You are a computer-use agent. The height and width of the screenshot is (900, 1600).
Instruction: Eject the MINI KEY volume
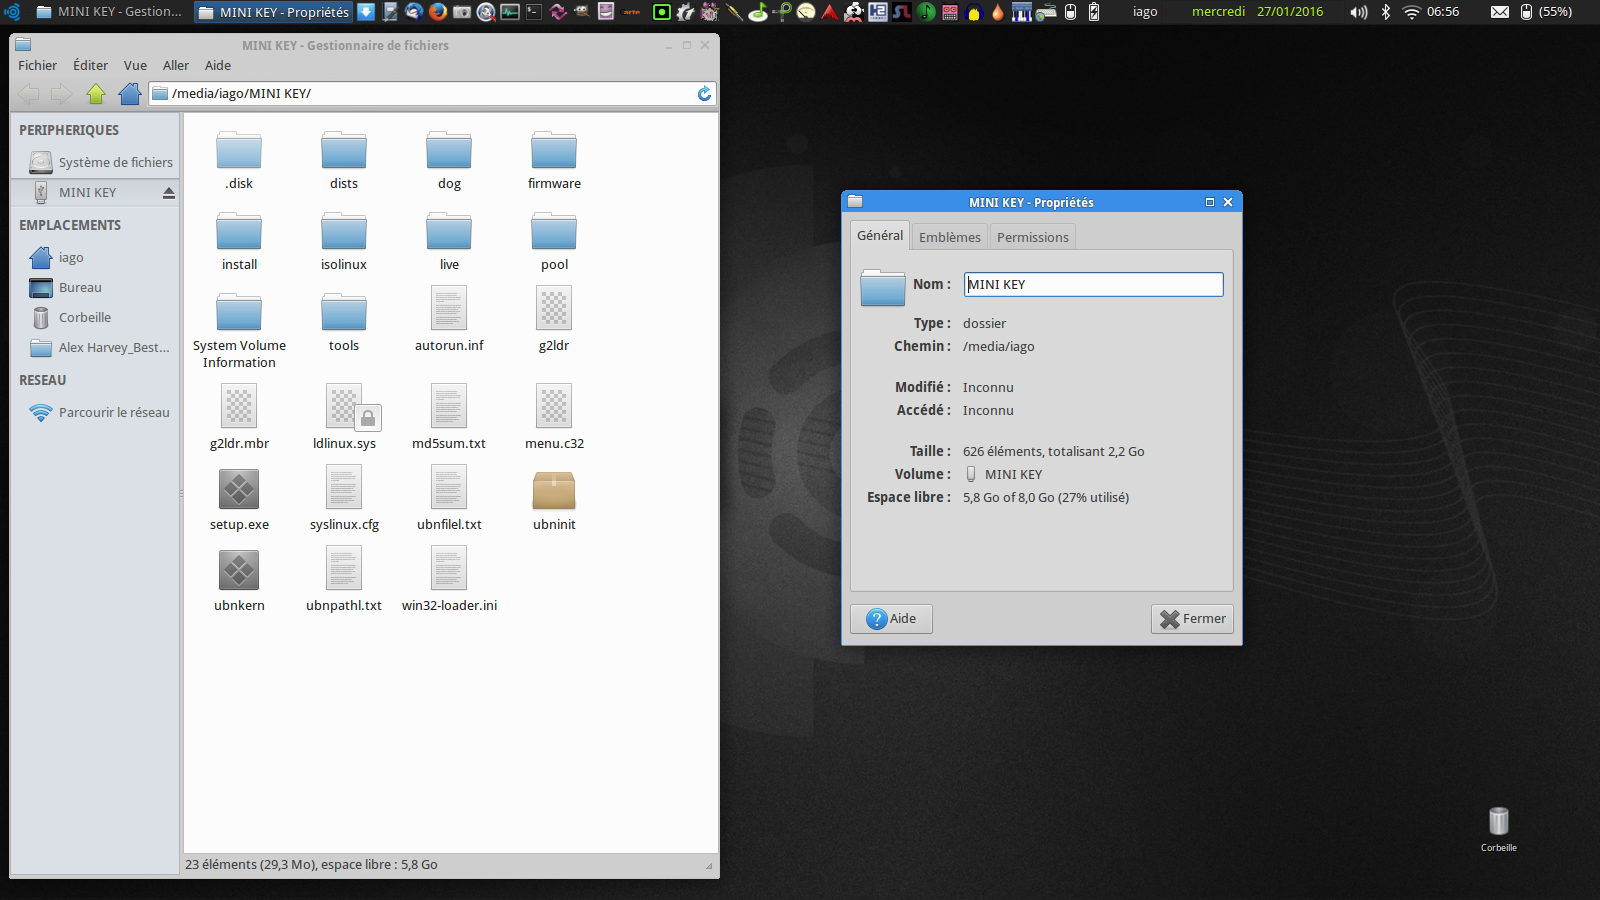click(x=169, y=193)
